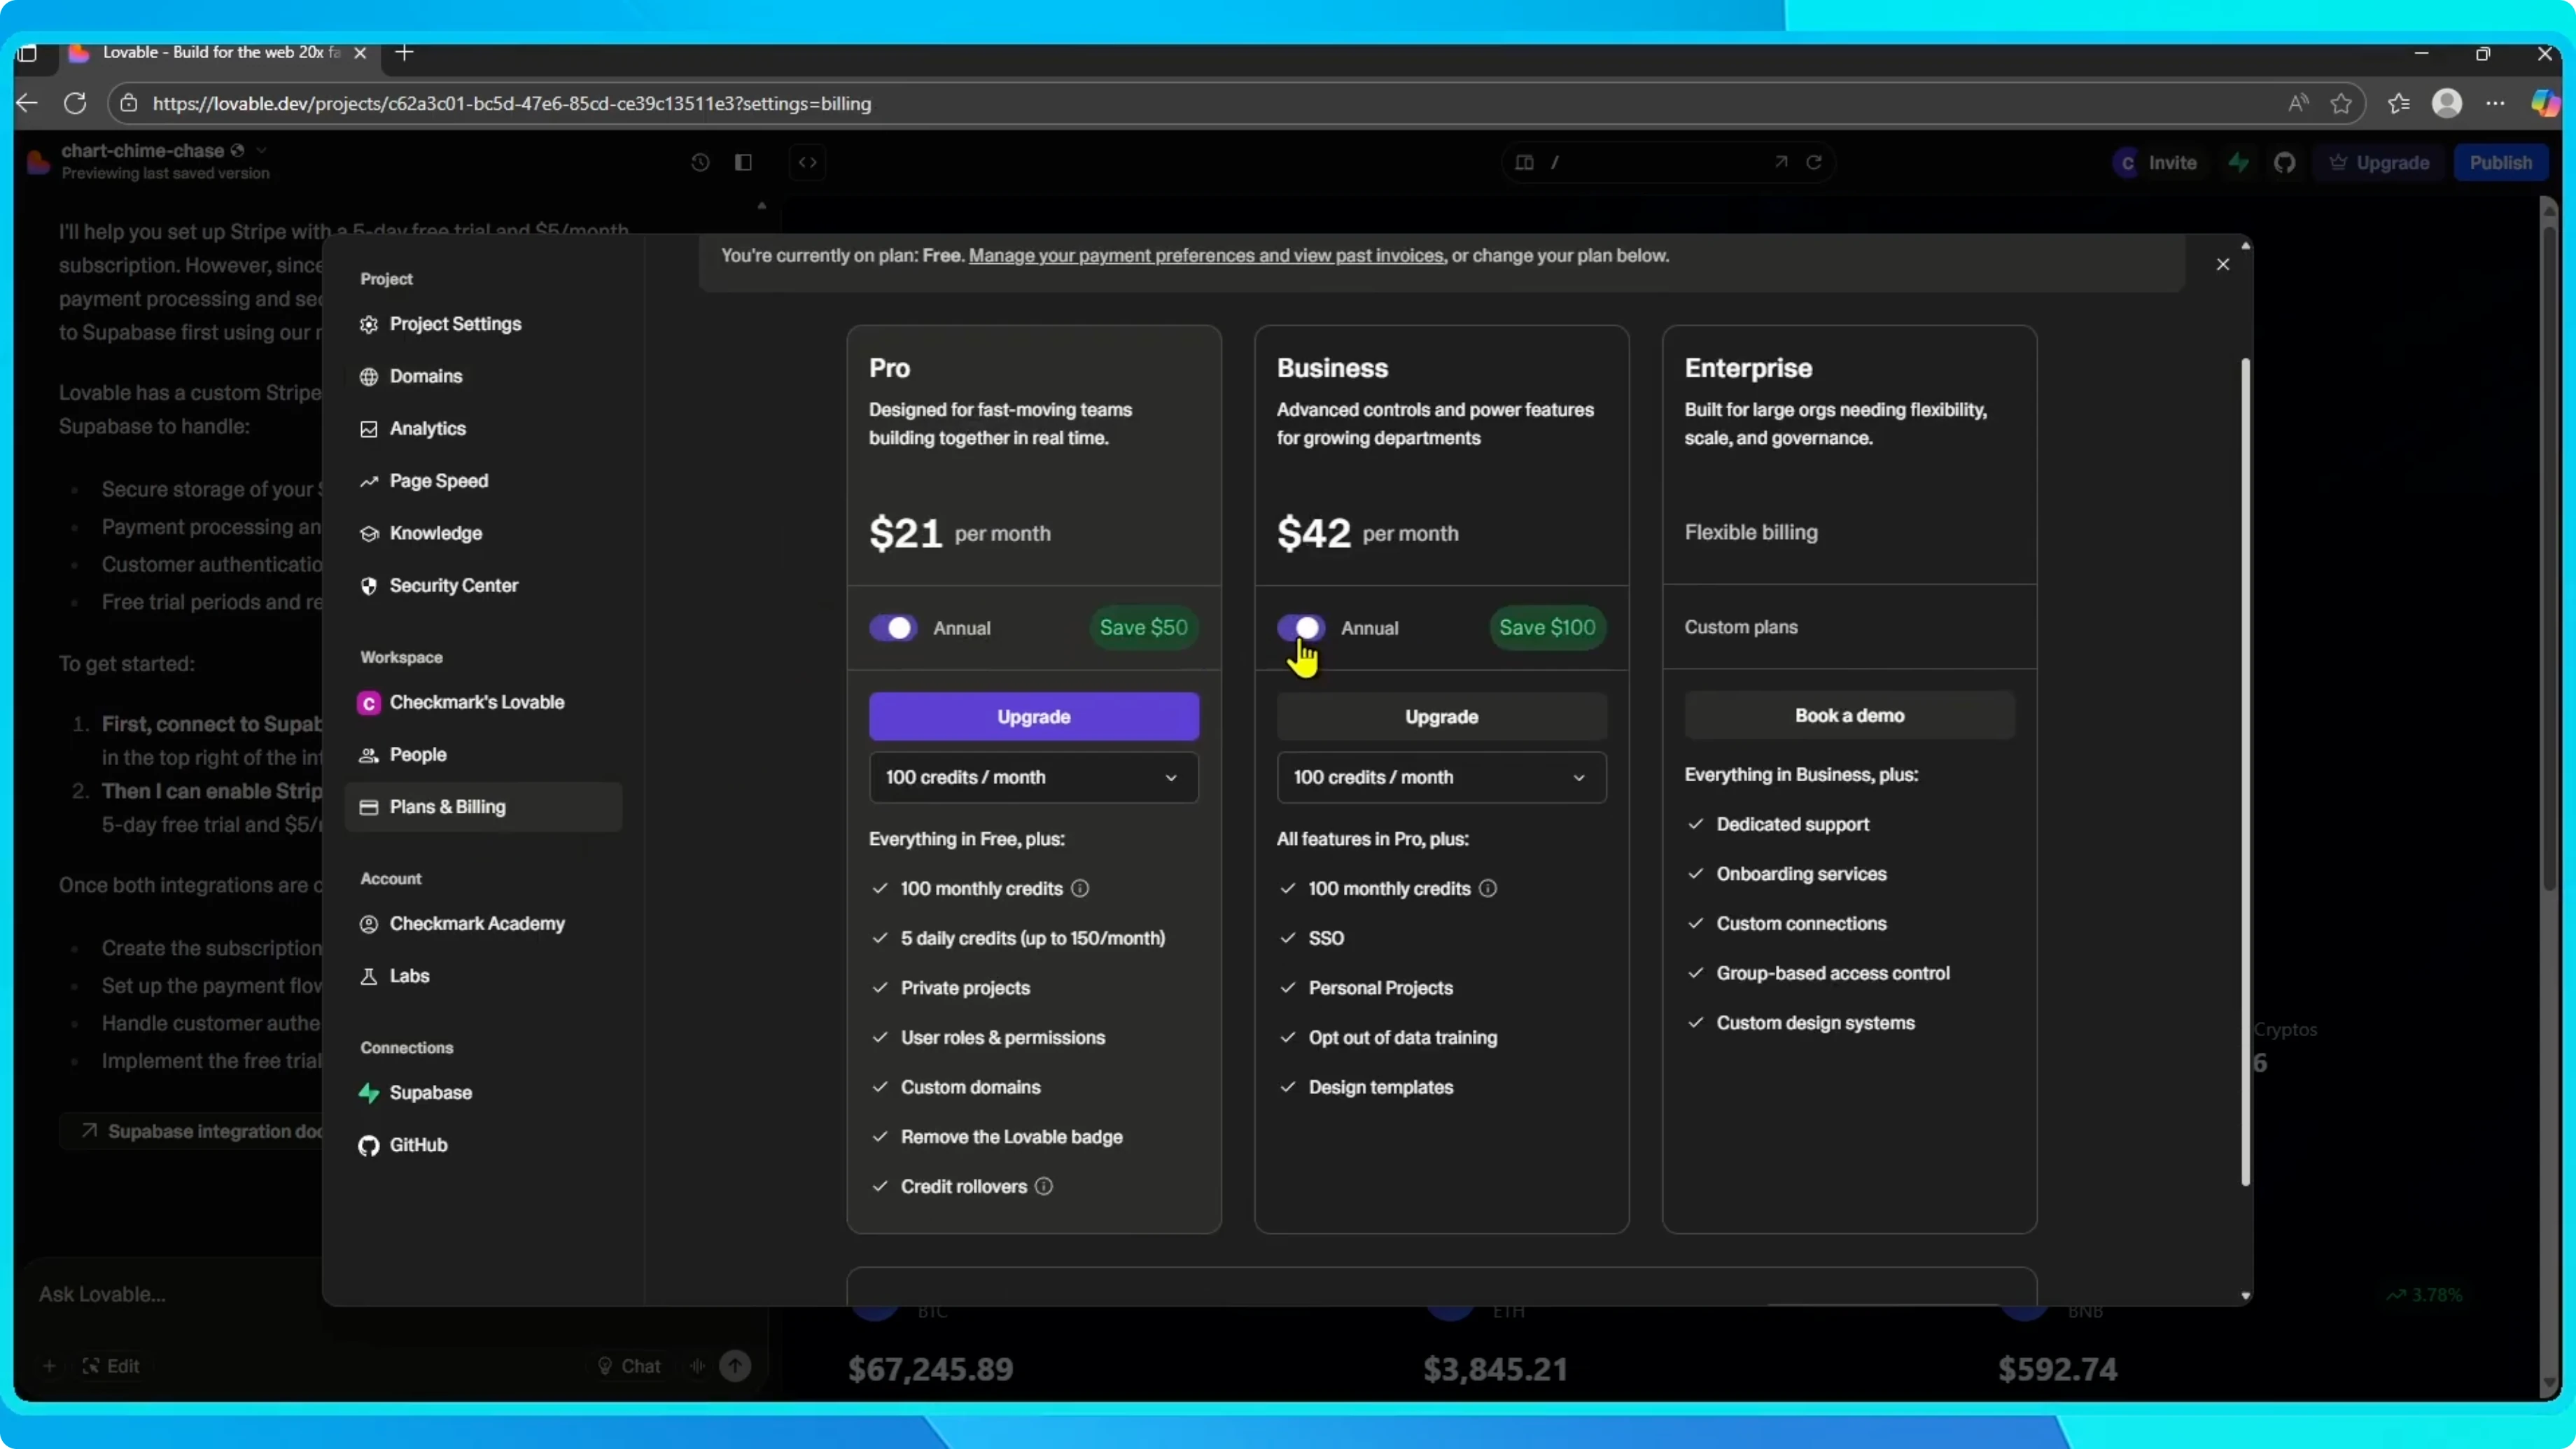2576x1449 pixels.
Task: Refresh the preview icon
Action: [1814, 162]
